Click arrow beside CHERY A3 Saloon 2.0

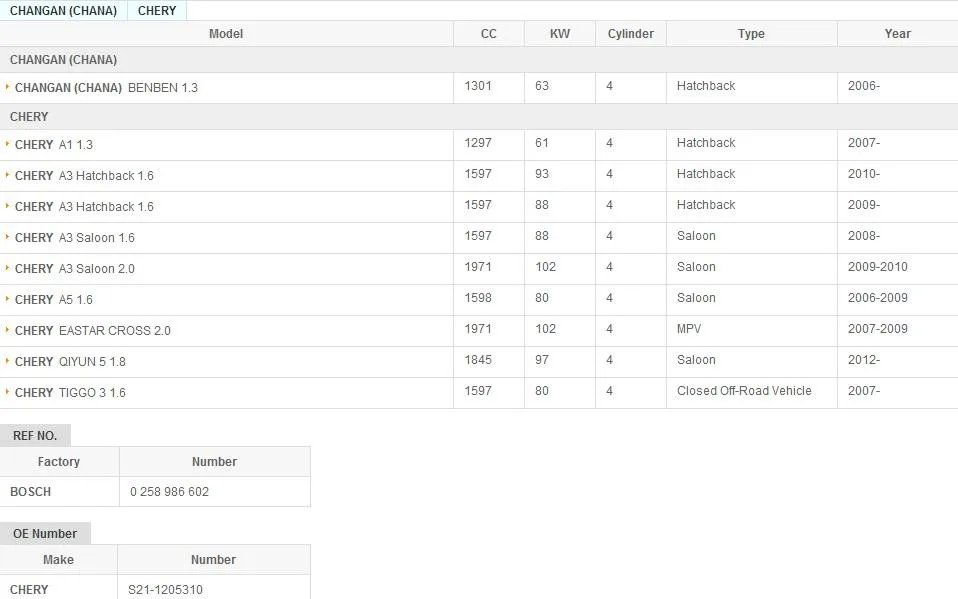(x=7, y=268)
